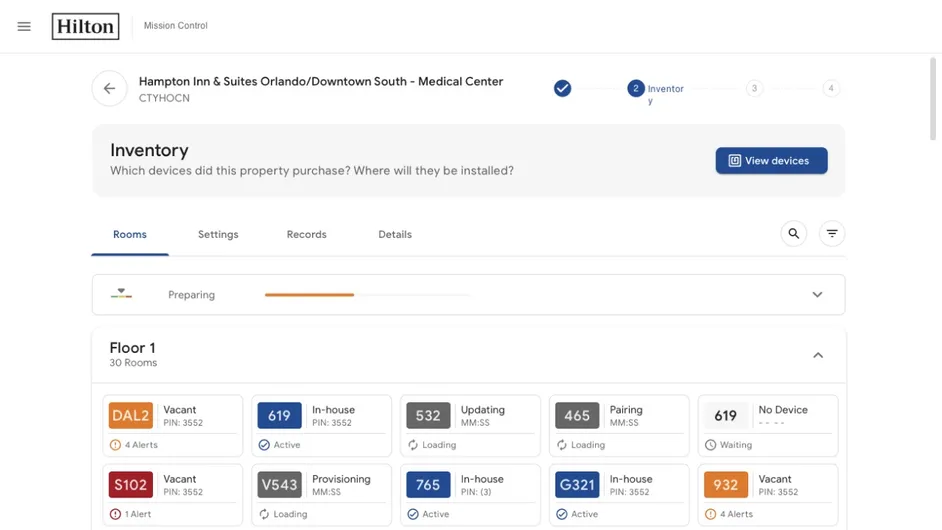The height and width of the screenshot is (530, 942).
Task: Collapse the Floor 1 section
Action: click(818, 355)
